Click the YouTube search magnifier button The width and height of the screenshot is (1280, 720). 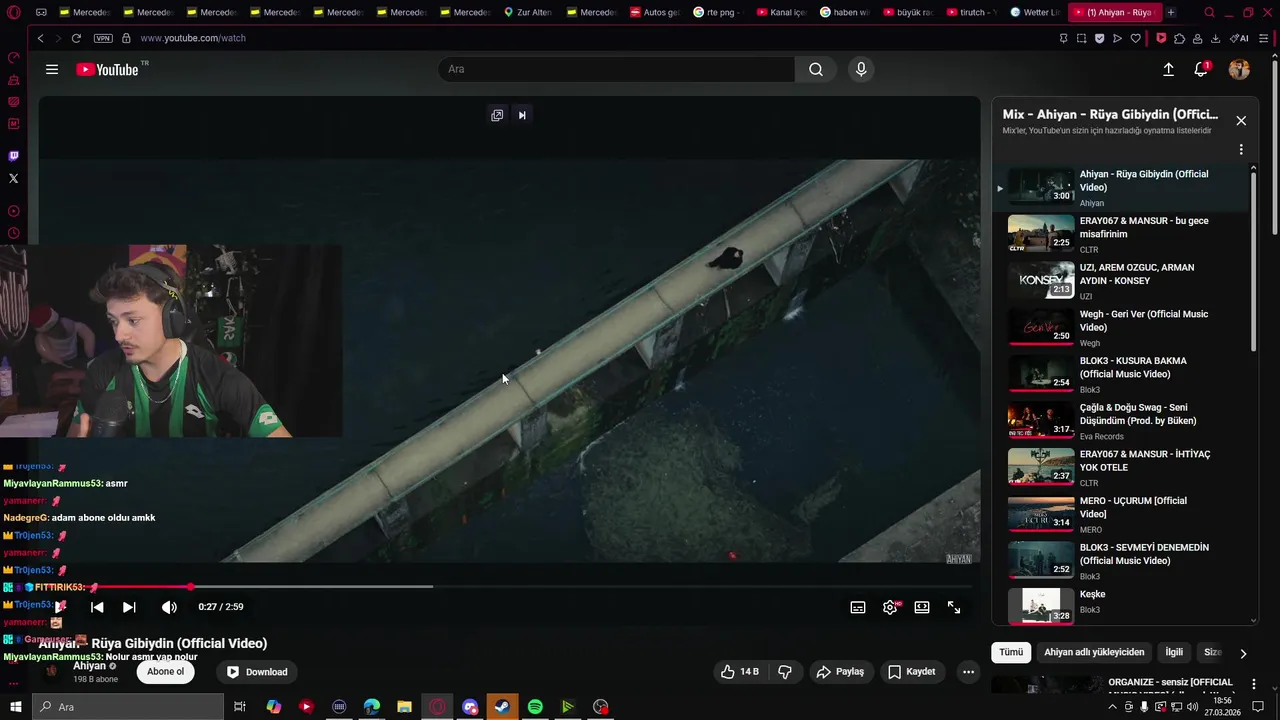[816, 69]
